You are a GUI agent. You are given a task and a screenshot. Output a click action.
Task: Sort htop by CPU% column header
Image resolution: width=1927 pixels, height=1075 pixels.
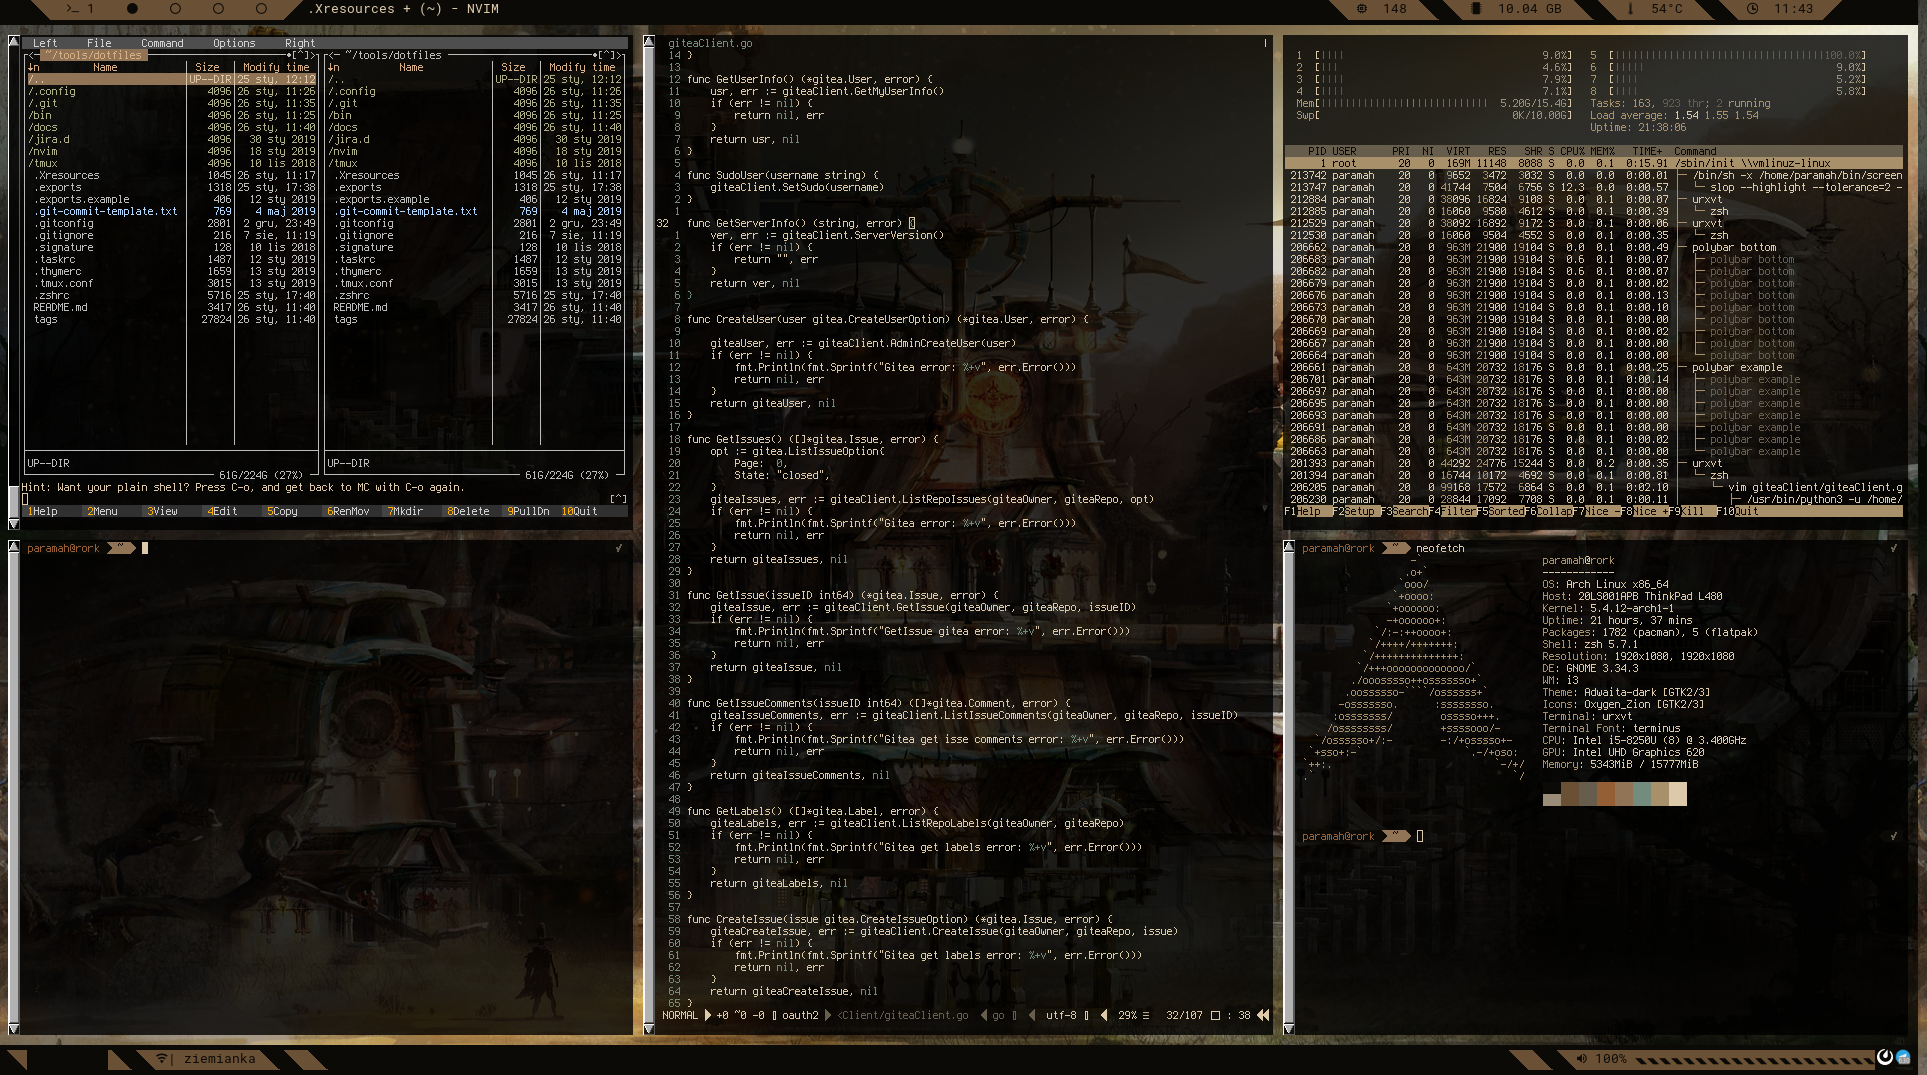pyautogui.click(x=1572, y=152)
